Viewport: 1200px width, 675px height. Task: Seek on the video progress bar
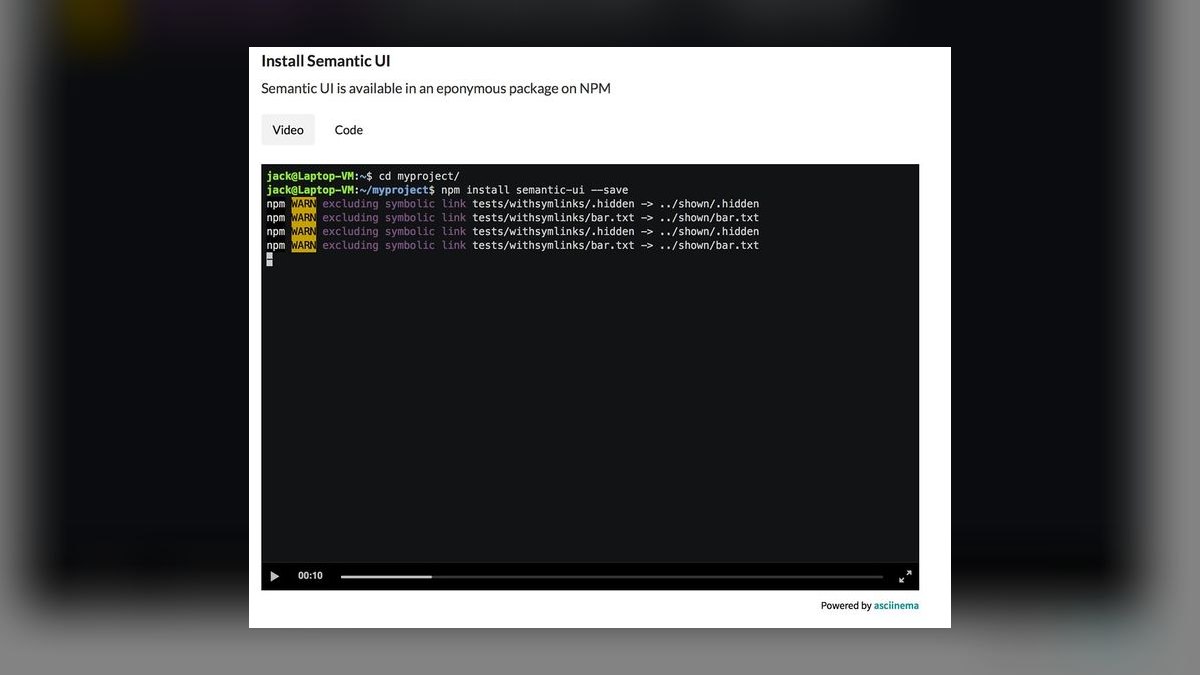pyautogui.click(x=612, y=576)
